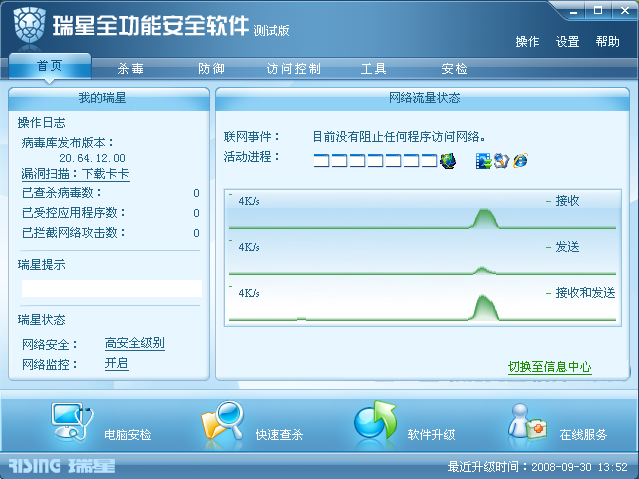This screenshot has height=479, width=639.
Task: Click the 高安全级别 security level link
Action: pos(134,343)
